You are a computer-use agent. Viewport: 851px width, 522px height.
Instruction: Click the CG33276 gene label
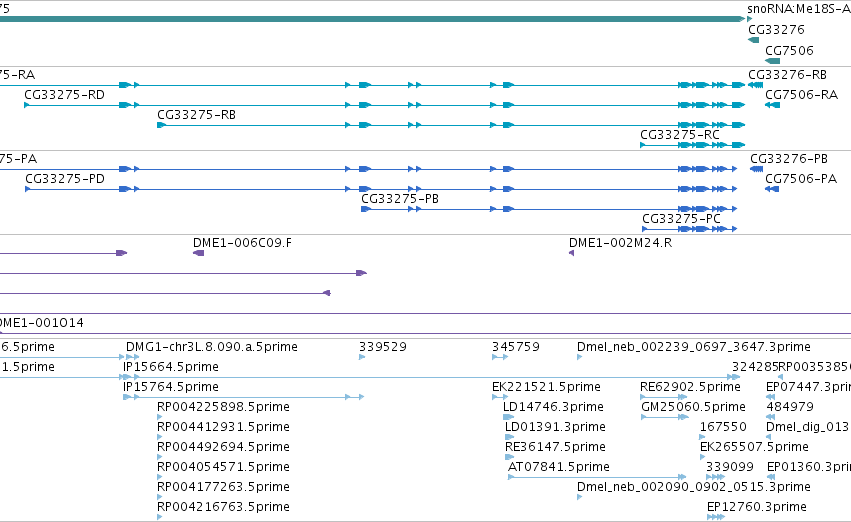click(x=776, y=30)
